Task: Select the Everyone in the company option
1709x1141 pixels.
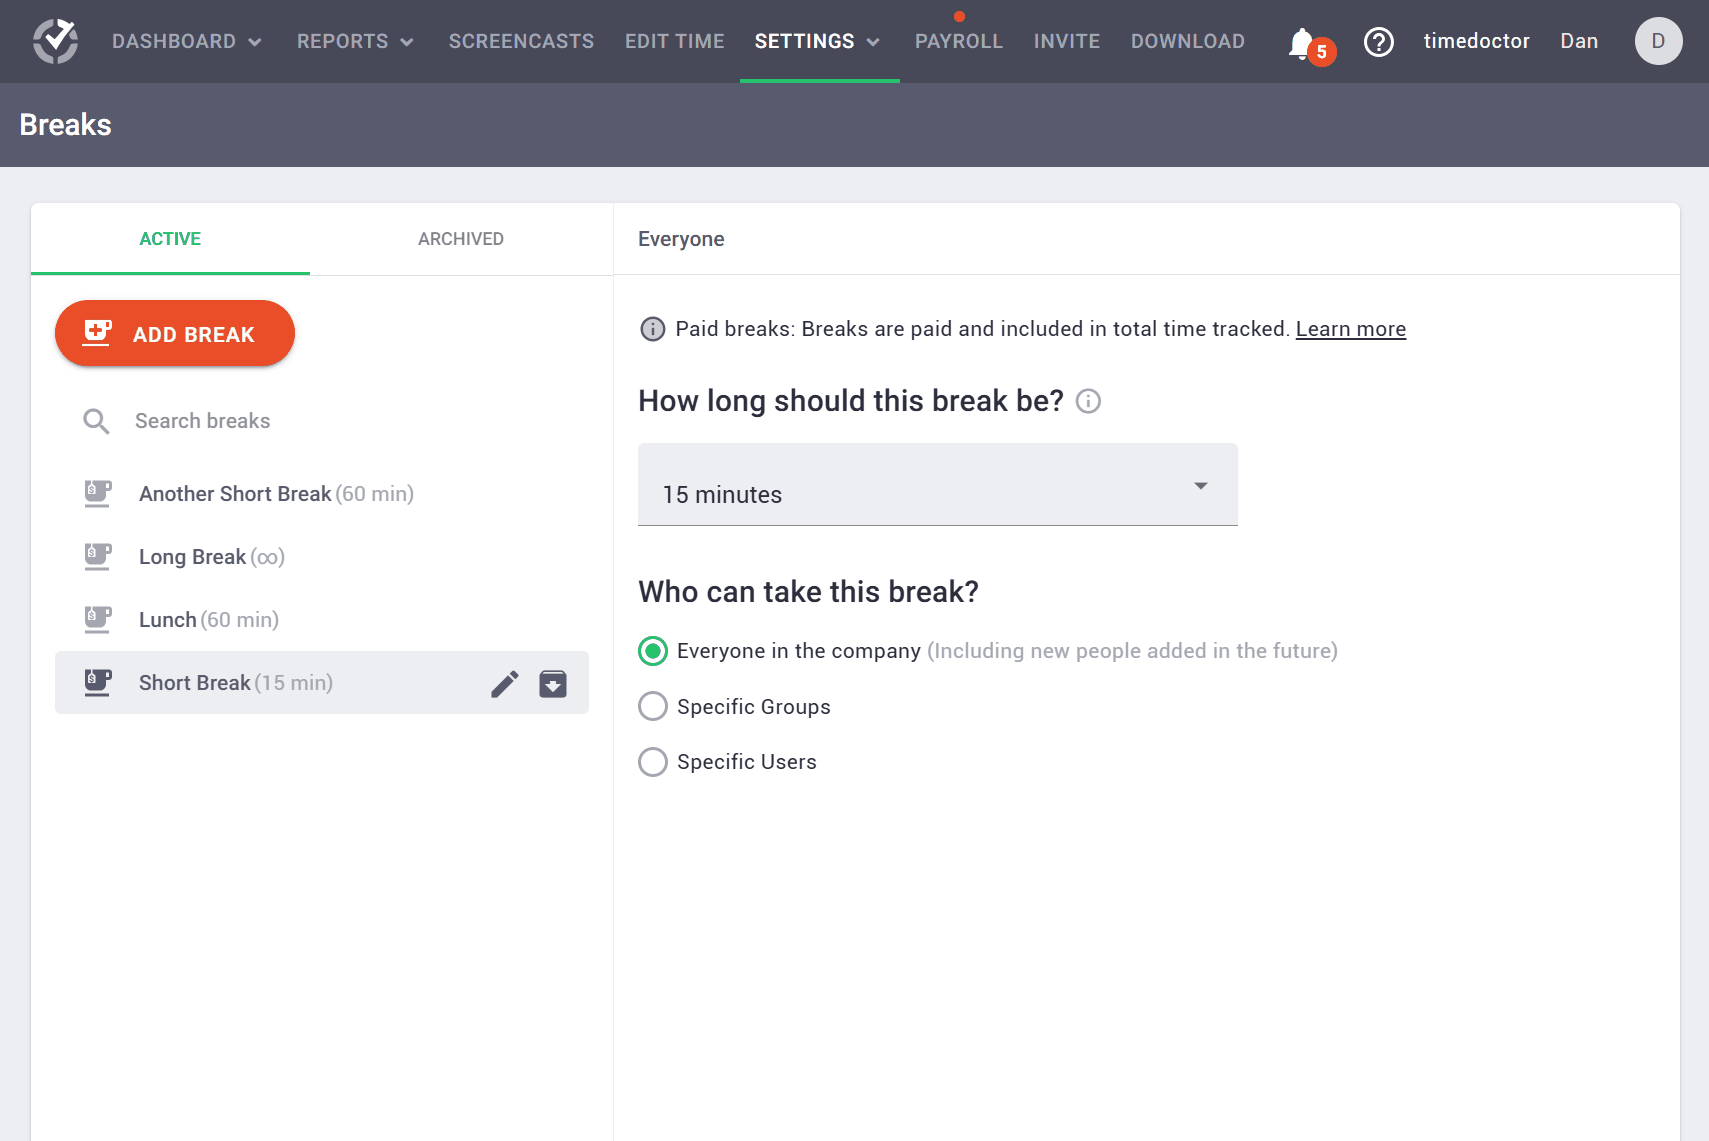Action: (652, 651)
